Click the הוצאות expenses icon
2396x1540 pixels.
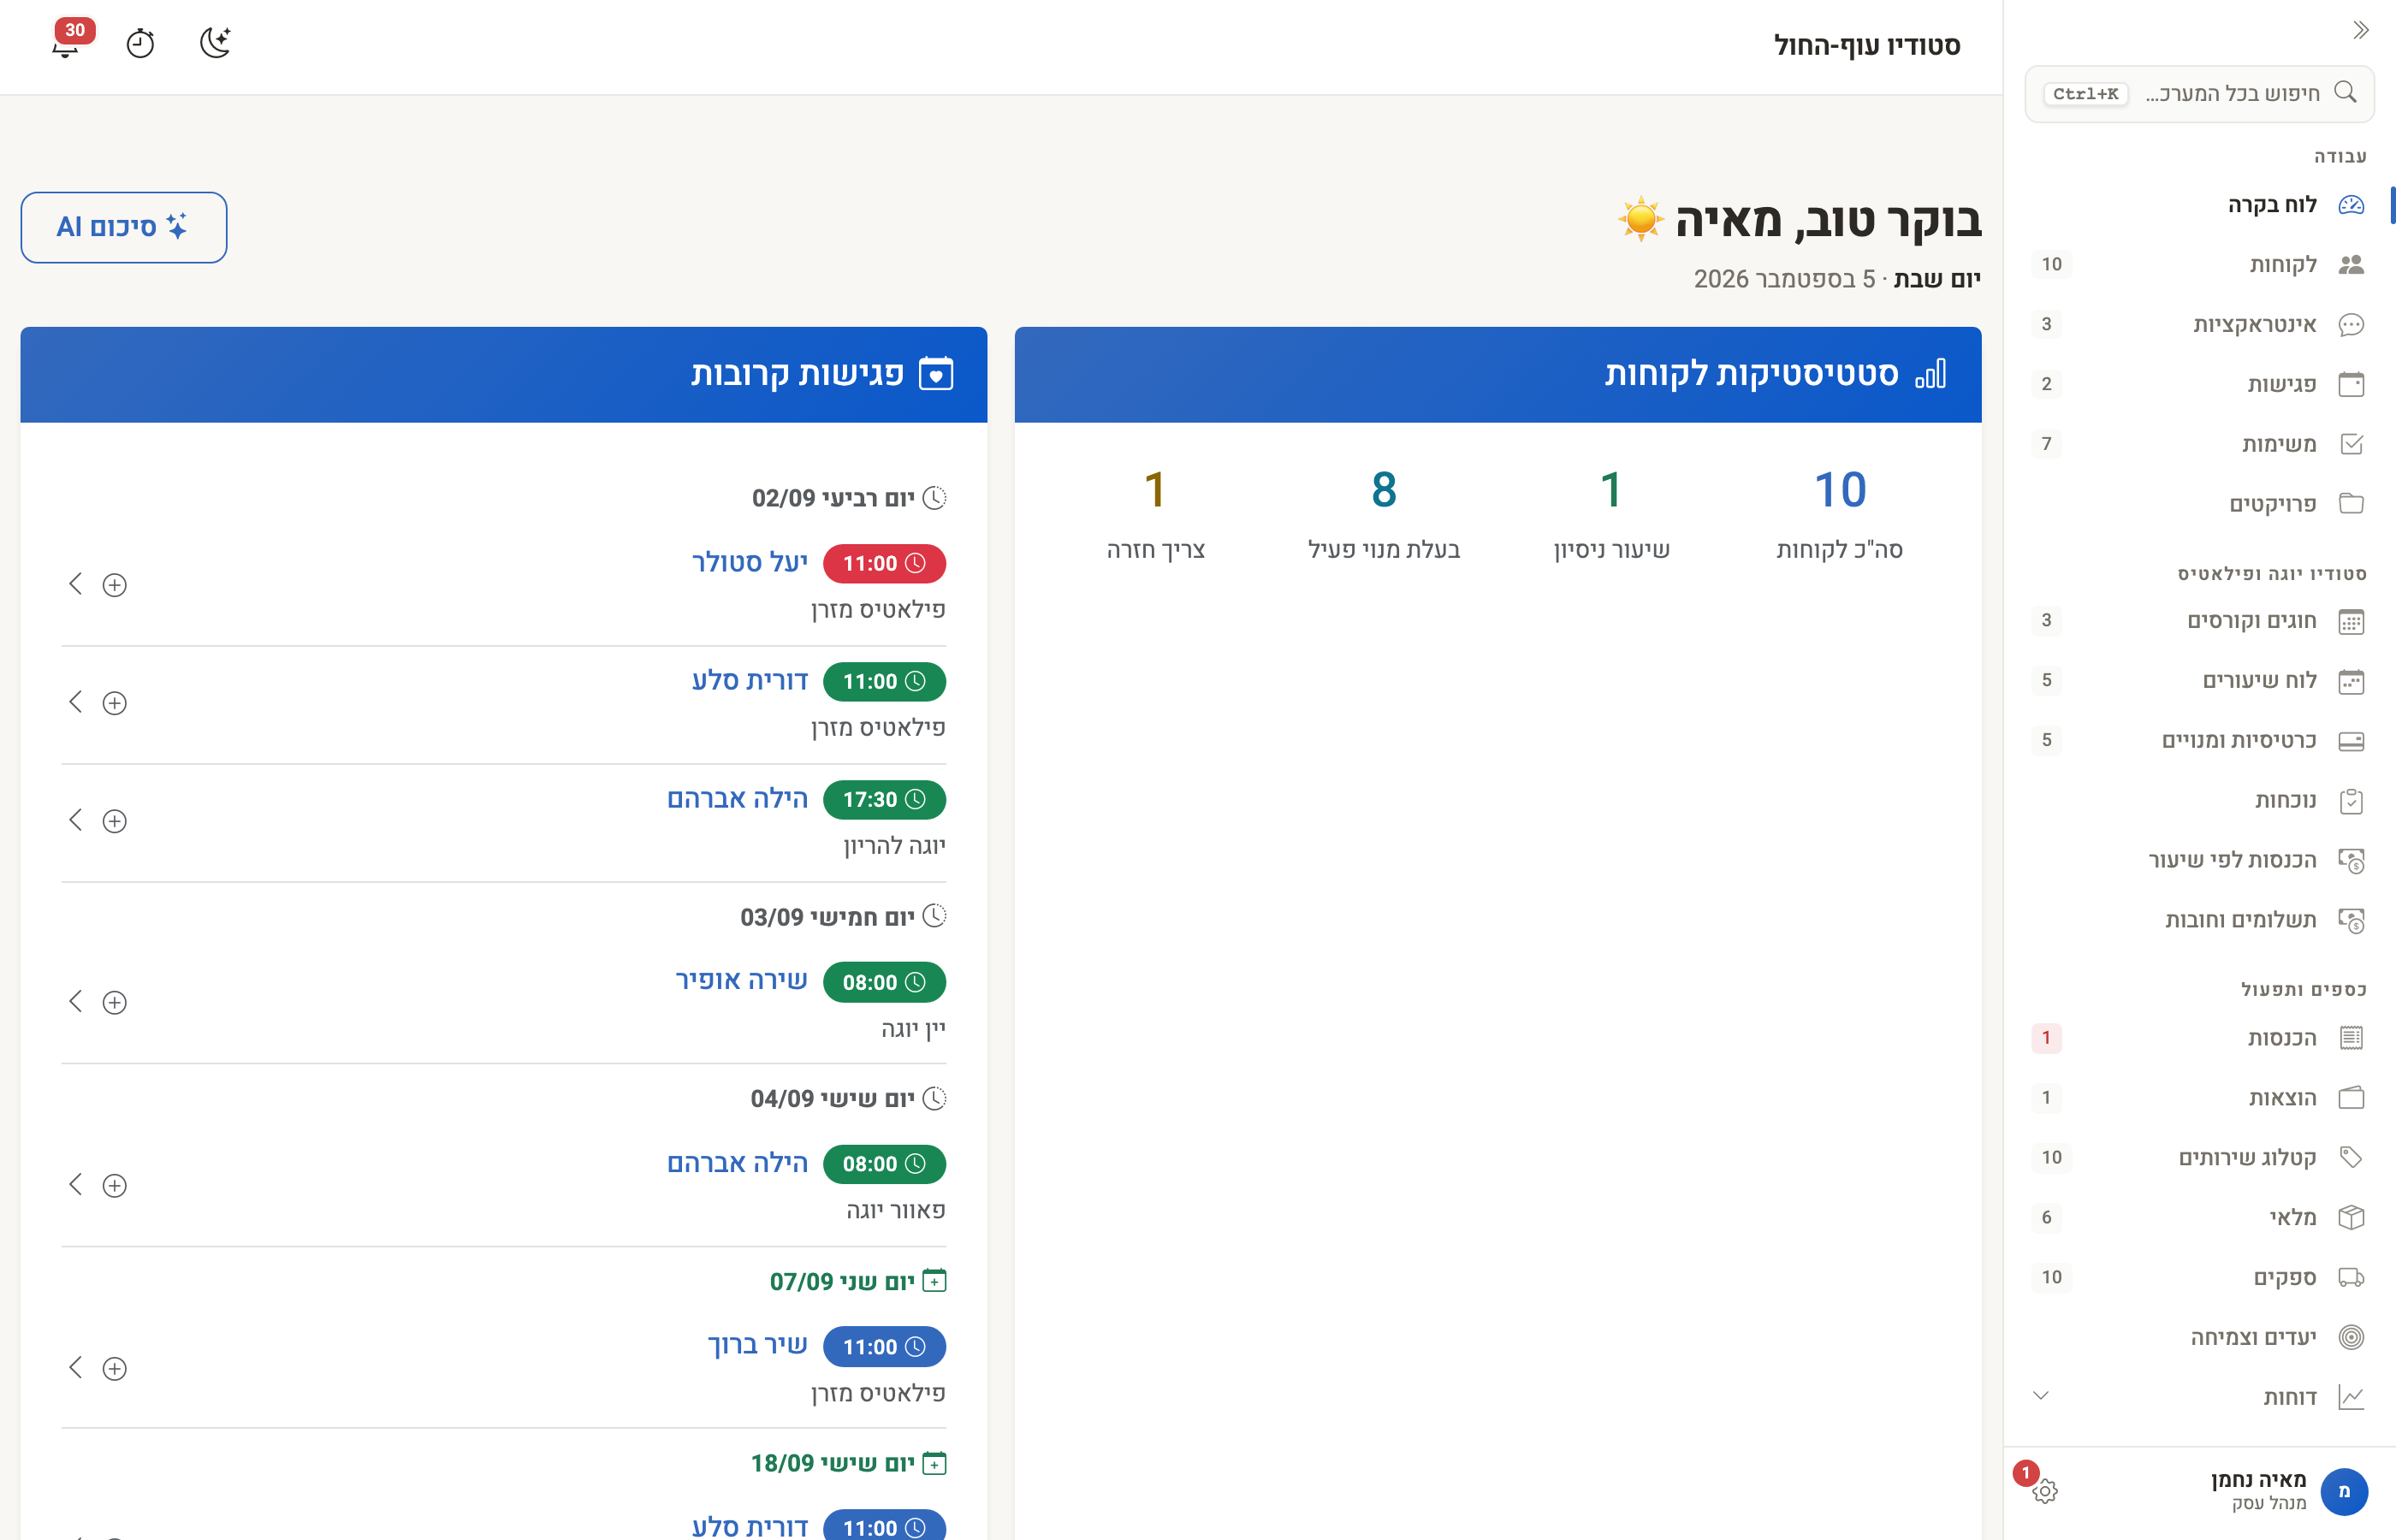click(2351, 1098)
